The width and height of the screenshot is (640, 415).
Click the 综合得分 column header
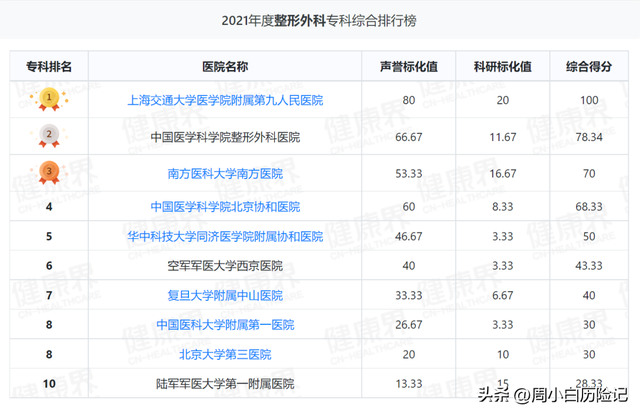589,67
